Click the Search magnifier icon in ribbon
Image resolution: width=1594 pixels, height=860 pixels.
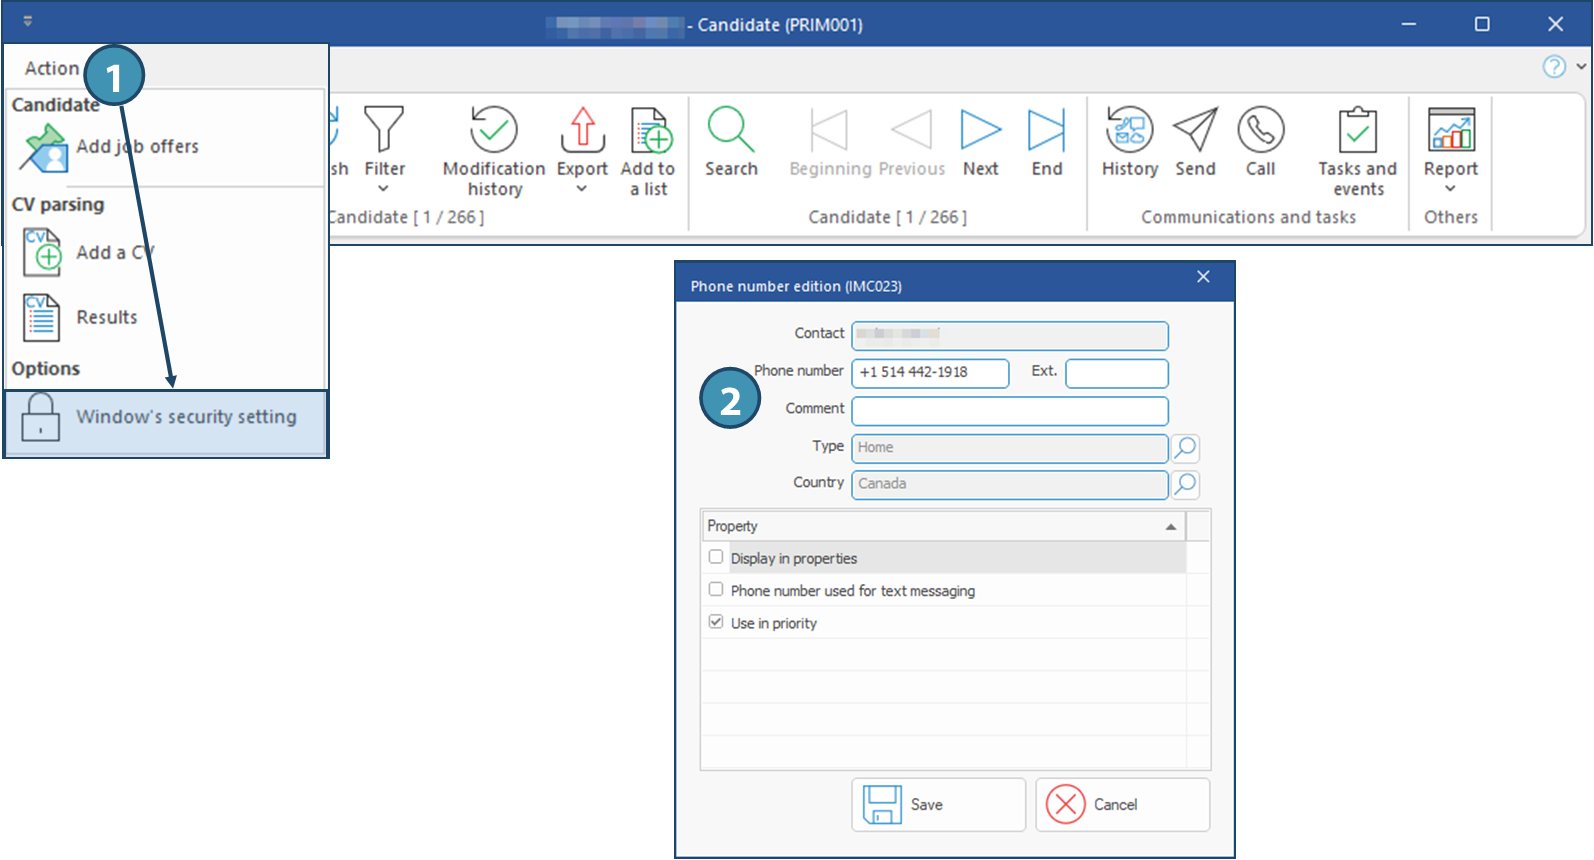pyautogui.click(x=730, y=130)
